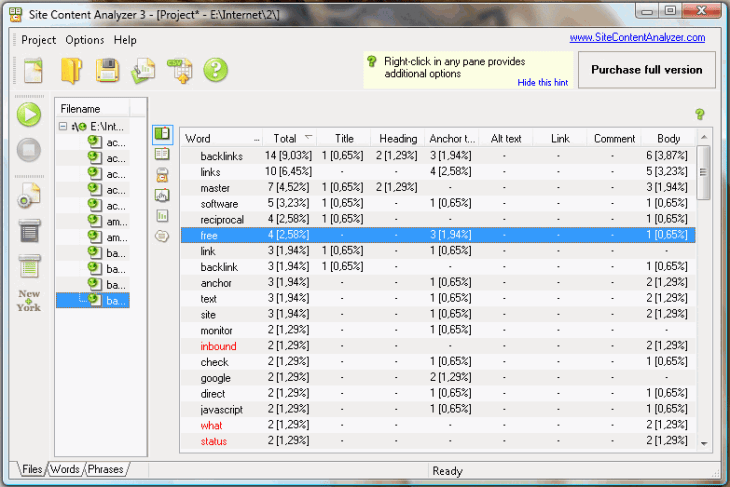Select the highlighted 'free' word row
Image resolution: width=730 pixels, height=487 pixels.
[438, 235]
